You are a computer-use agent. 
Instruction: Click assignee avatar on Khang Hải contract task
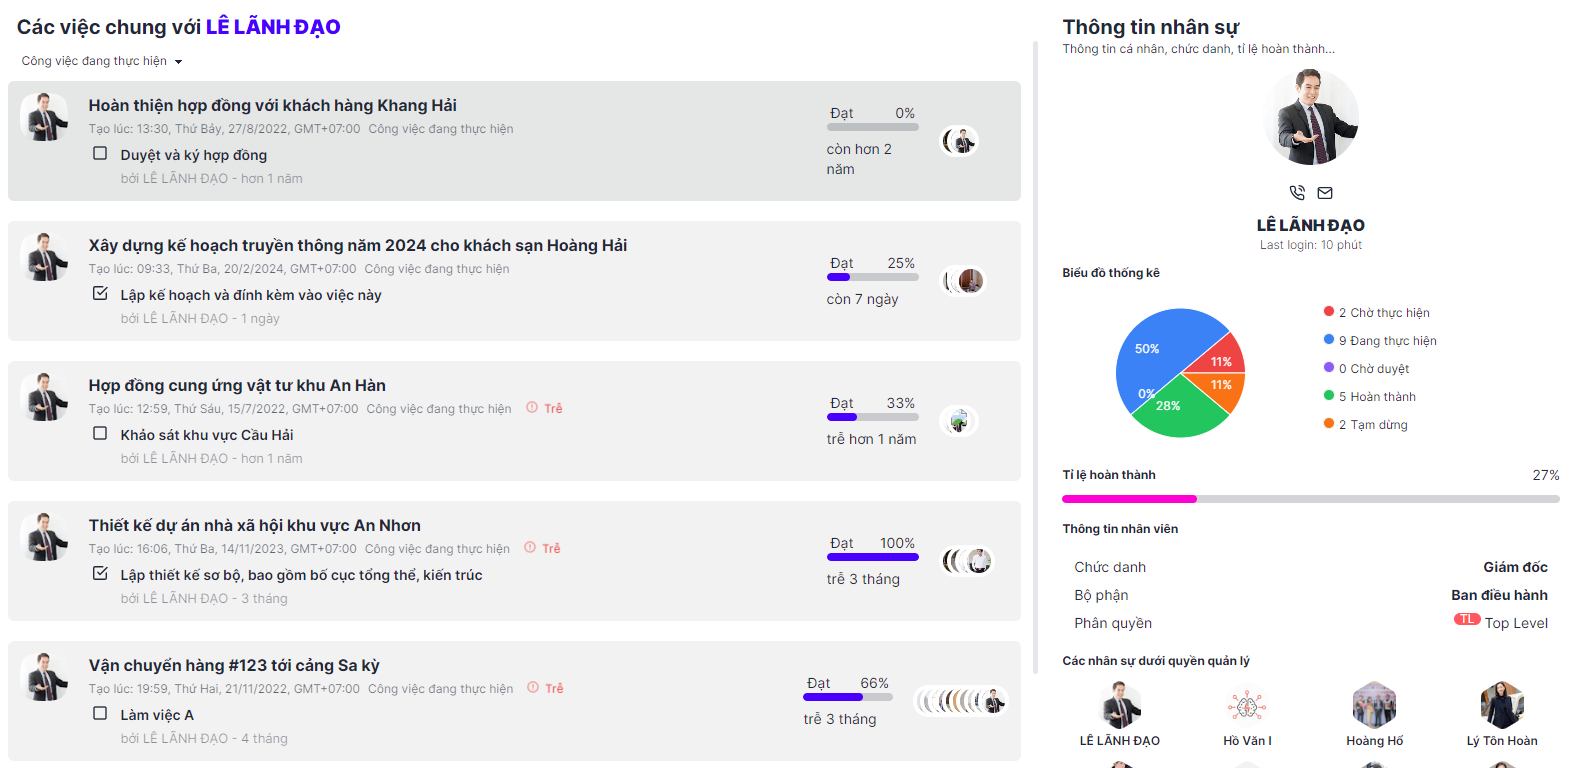(960, 142)
